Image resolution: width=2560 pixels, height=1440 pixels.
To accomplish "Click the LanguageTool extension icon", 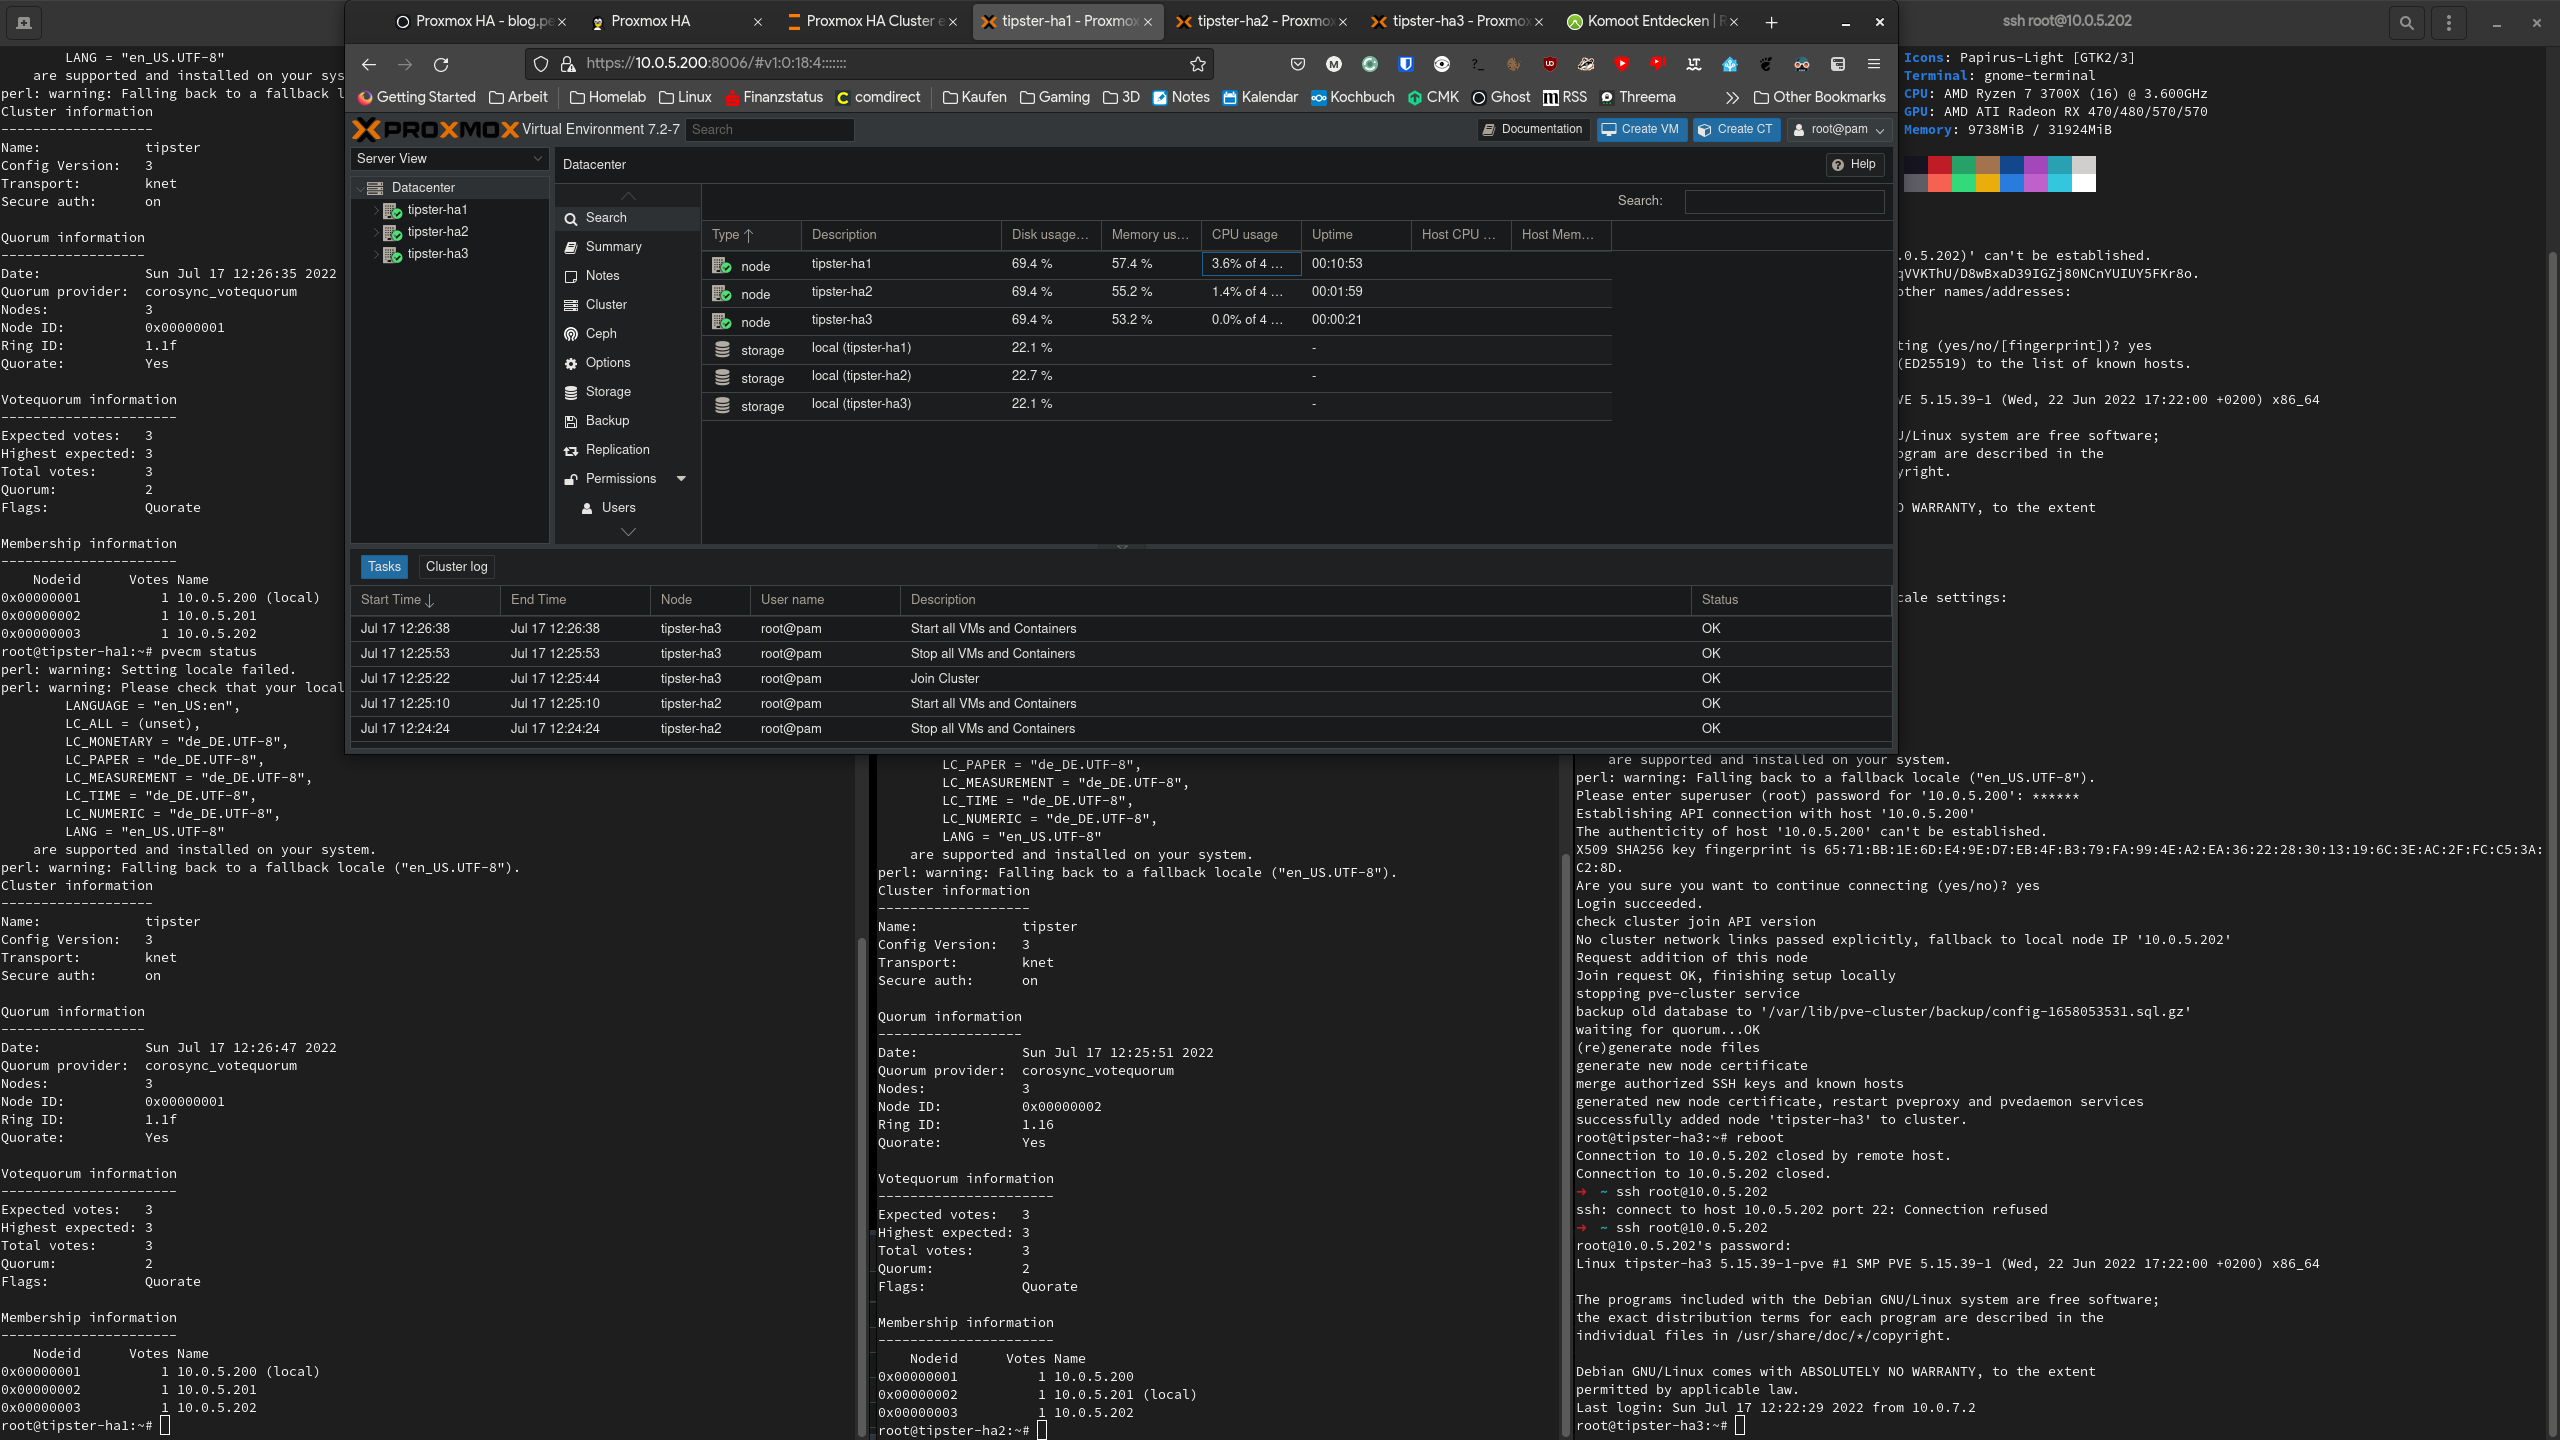I will coord(1694,64).
